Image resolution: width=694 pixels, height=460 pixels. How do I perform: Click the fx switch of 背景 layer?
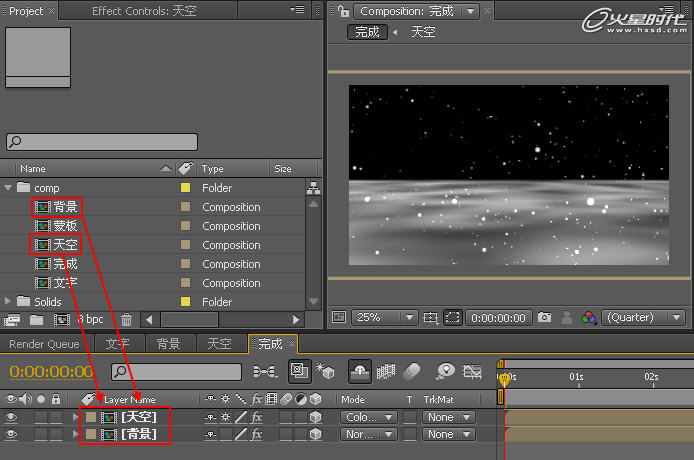point(257,434)
